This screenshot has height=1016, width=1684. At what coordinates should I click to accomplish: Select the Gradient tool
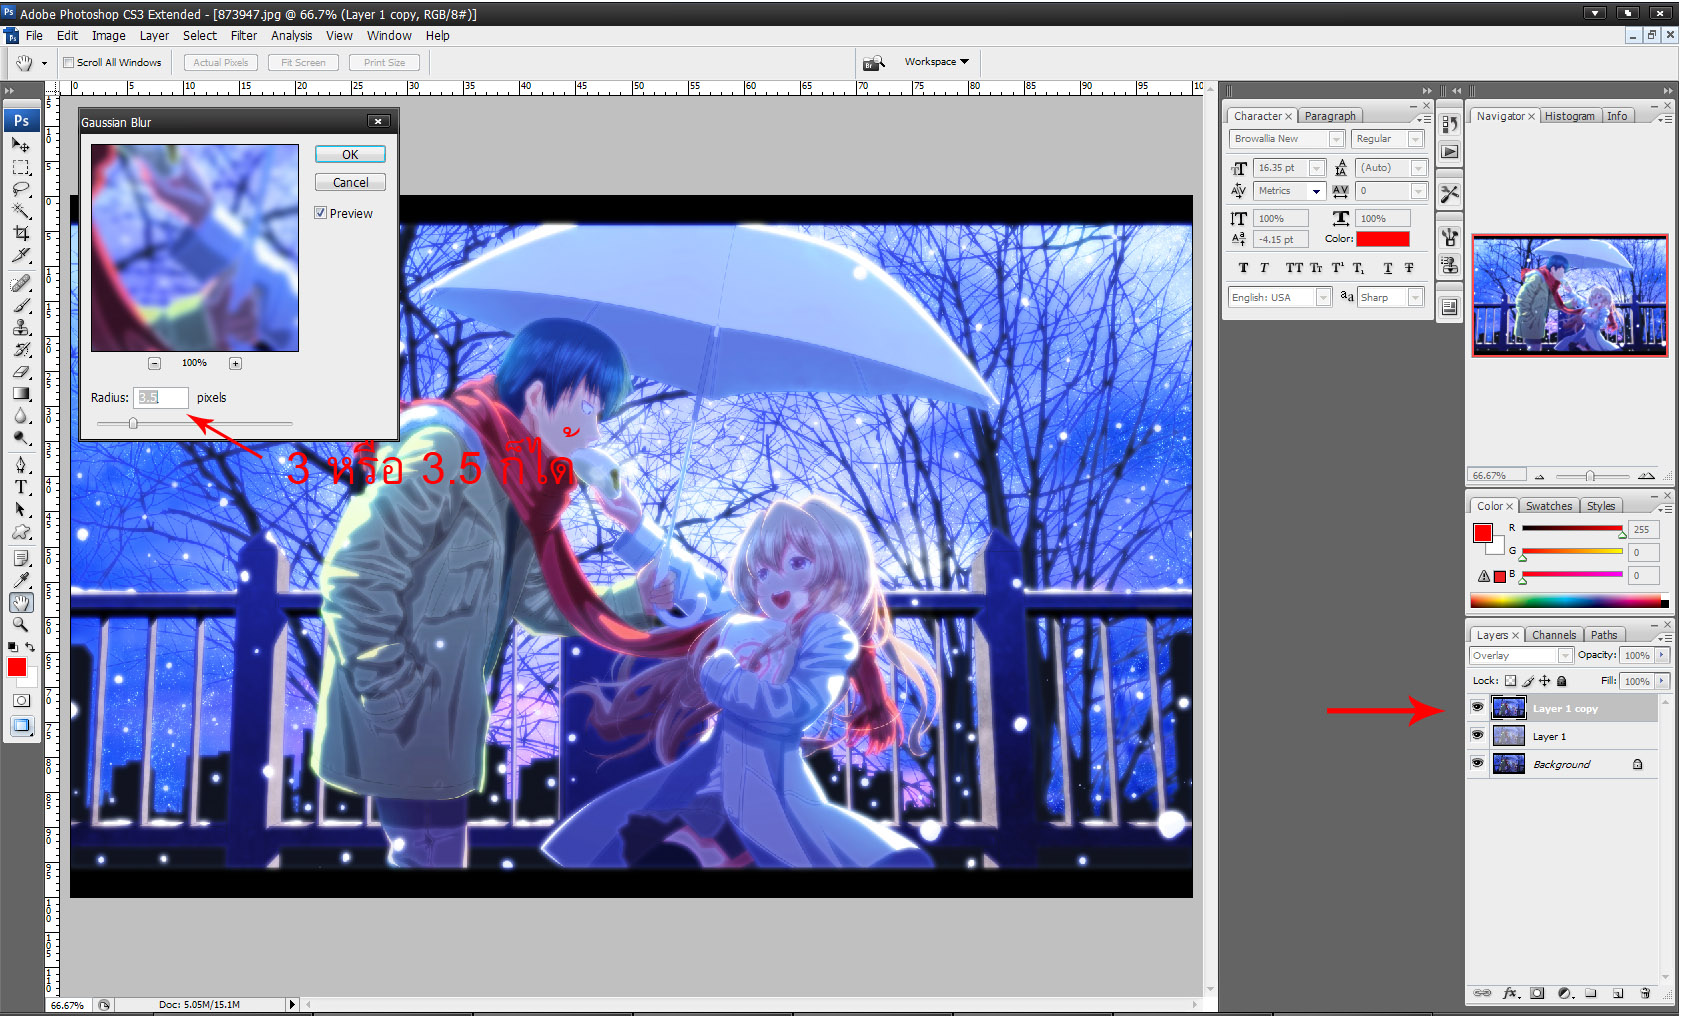pos(21,393)
